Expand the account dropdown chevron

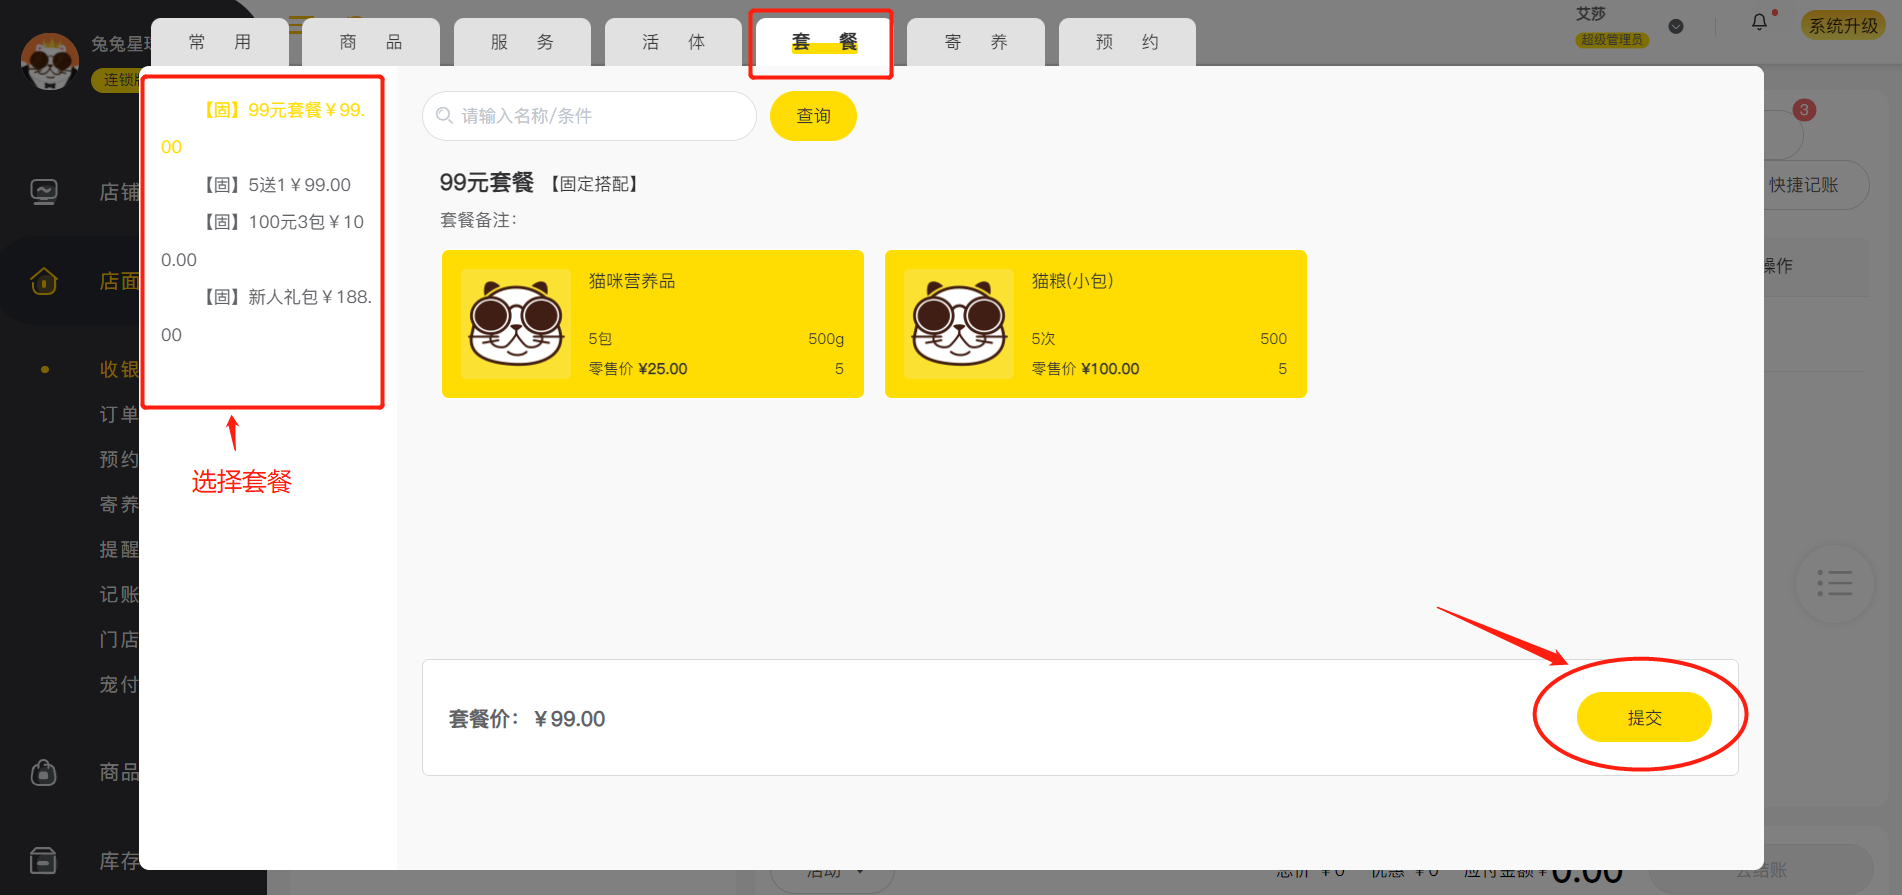pyautogui.click(x=1676, y=27)
